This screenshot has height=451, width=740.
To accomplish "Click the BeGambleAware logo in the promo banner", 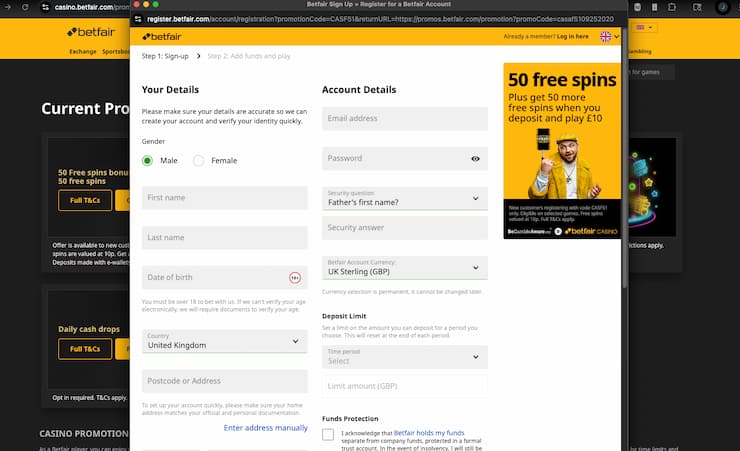I will tap(529, 231).
